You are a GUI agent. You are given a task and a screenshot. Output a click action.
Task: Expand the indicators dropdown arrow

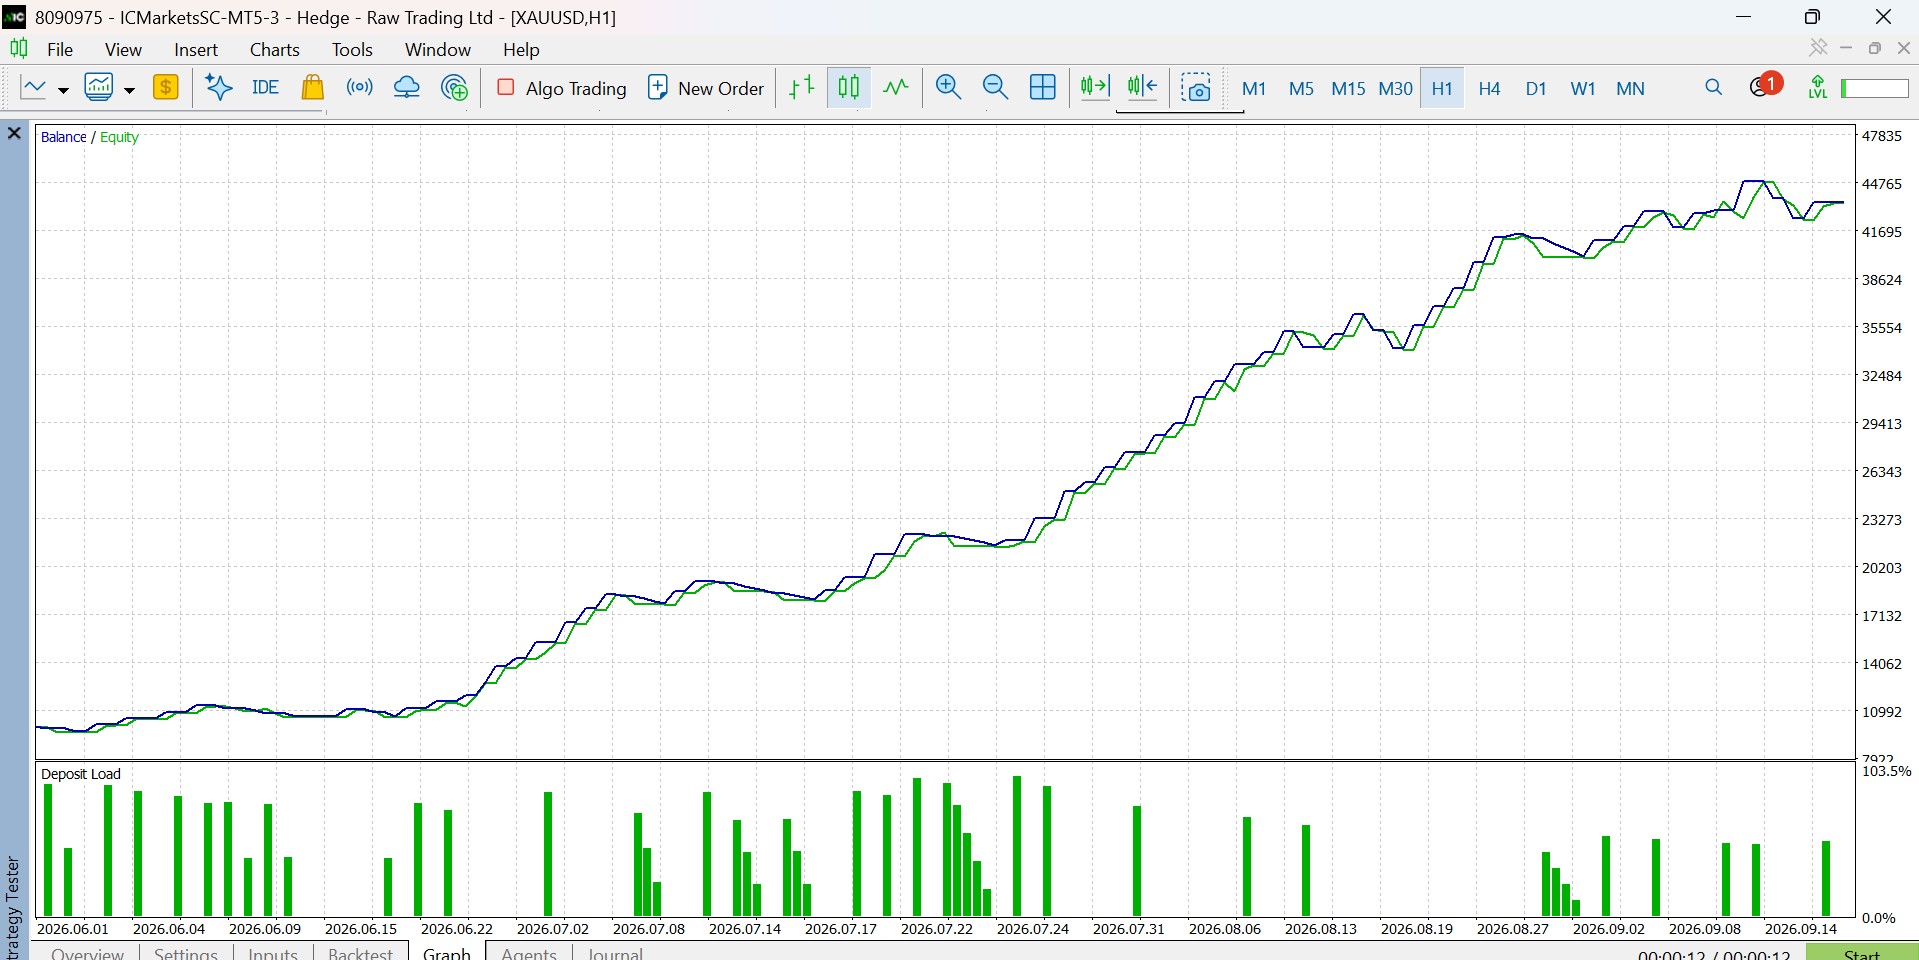129,90
